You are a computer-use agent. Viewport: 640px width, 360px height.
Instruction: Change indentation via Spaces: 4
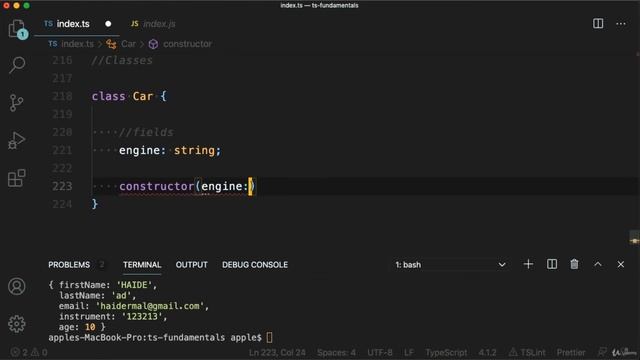pos(336,352)
